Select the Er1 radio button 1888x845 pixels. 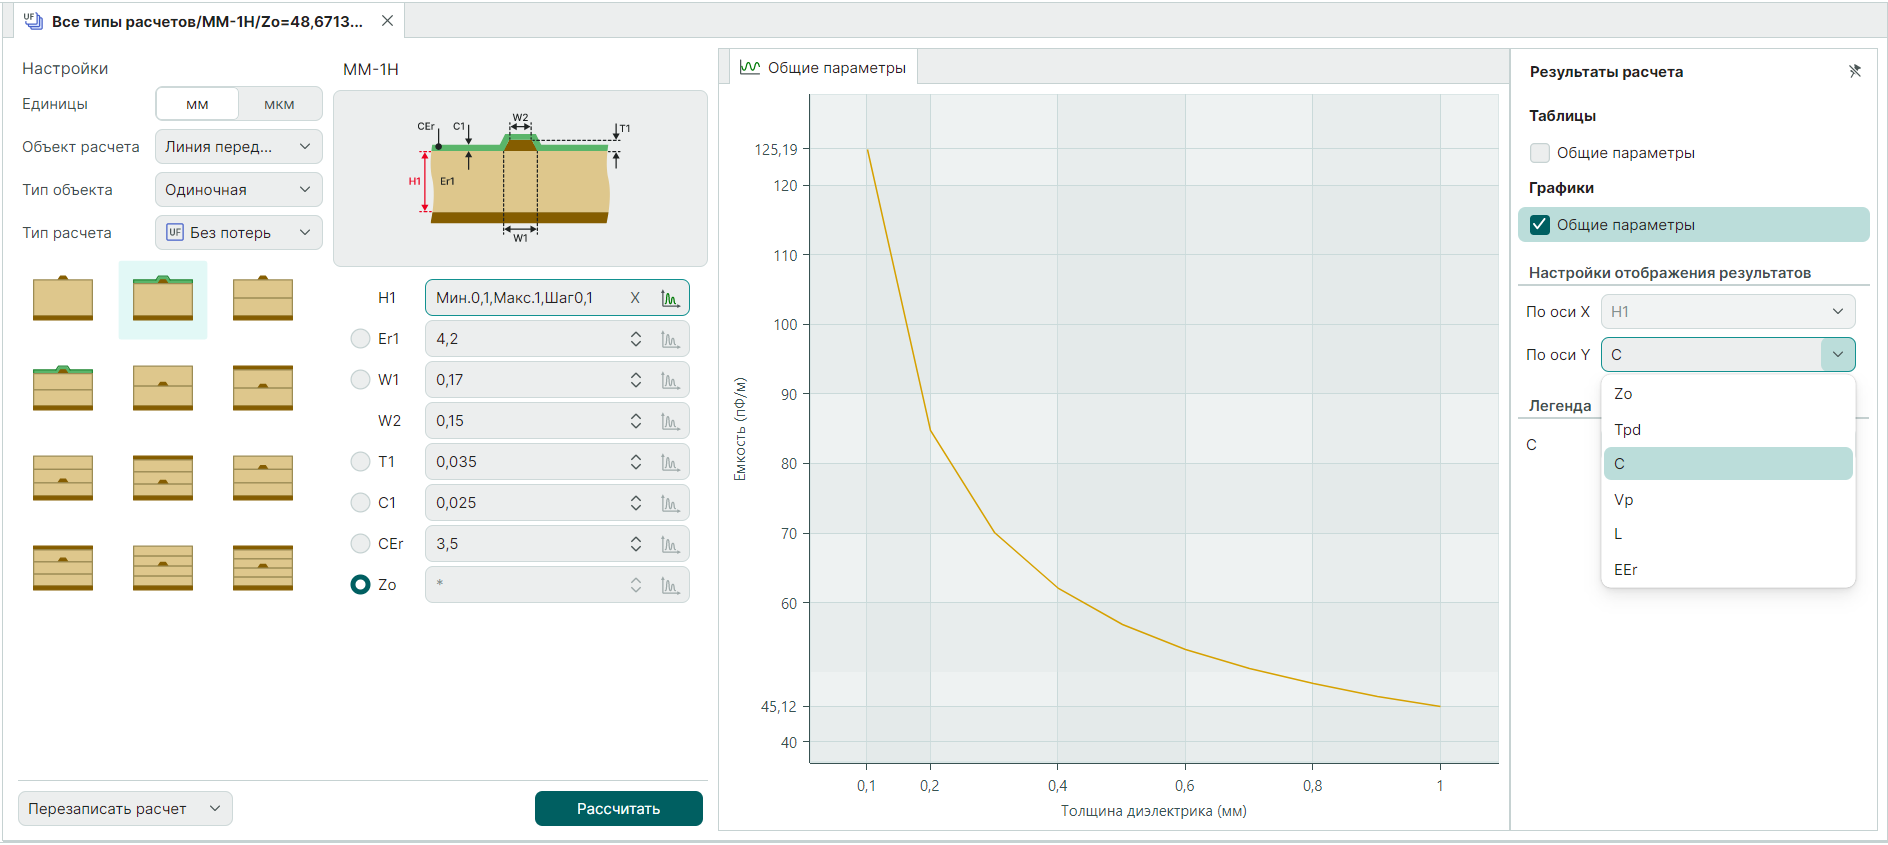pyautogui.click(x=360, y=339)
